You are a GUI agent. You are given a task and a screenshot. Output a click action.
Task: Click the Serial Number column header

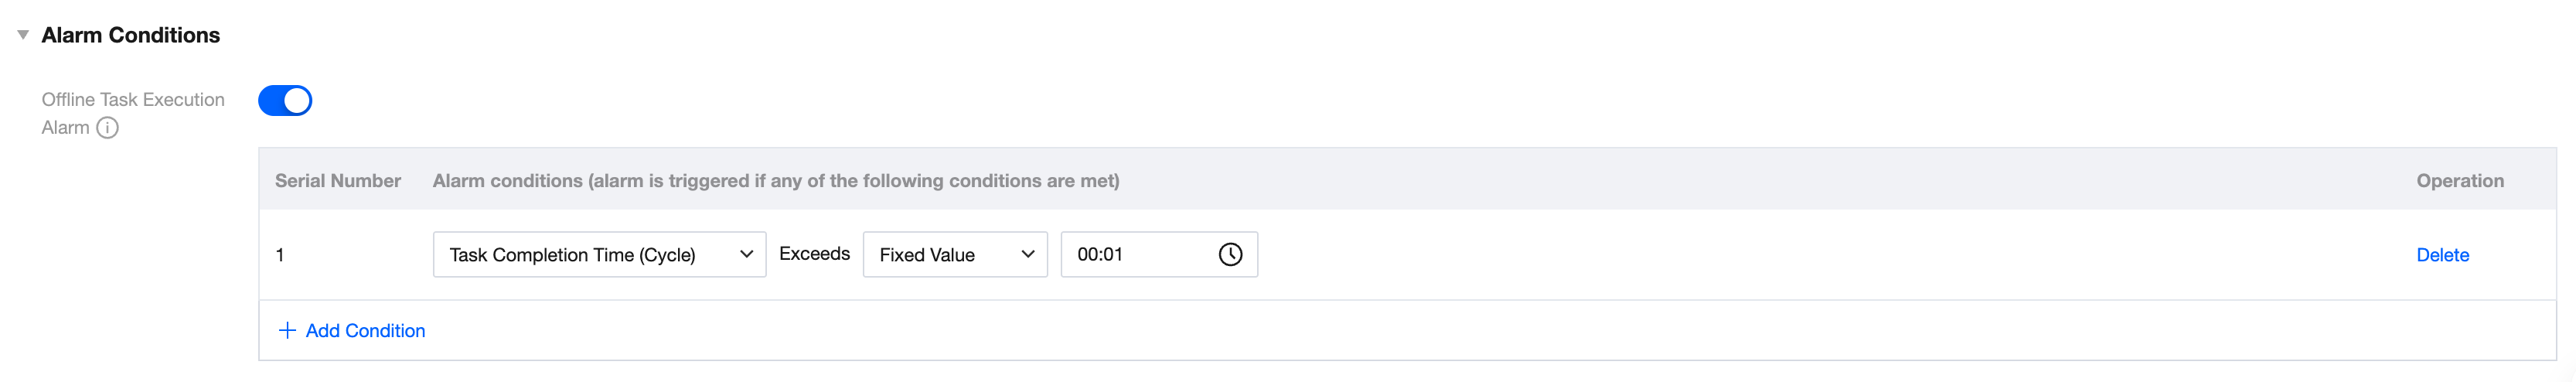click(337, 181)
